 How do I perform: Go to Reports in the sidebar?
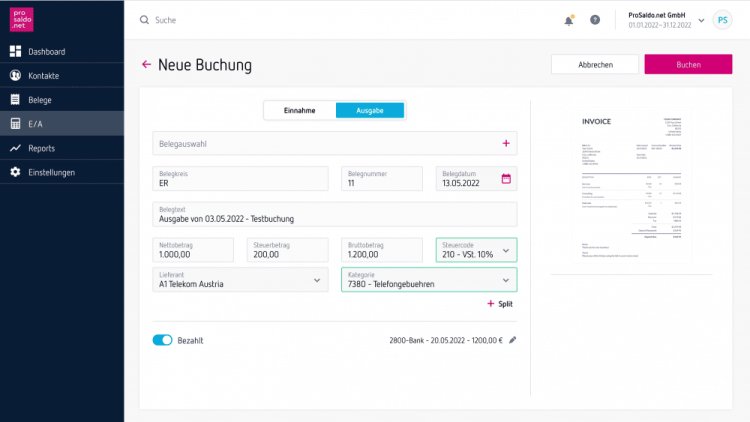point(41,148)
